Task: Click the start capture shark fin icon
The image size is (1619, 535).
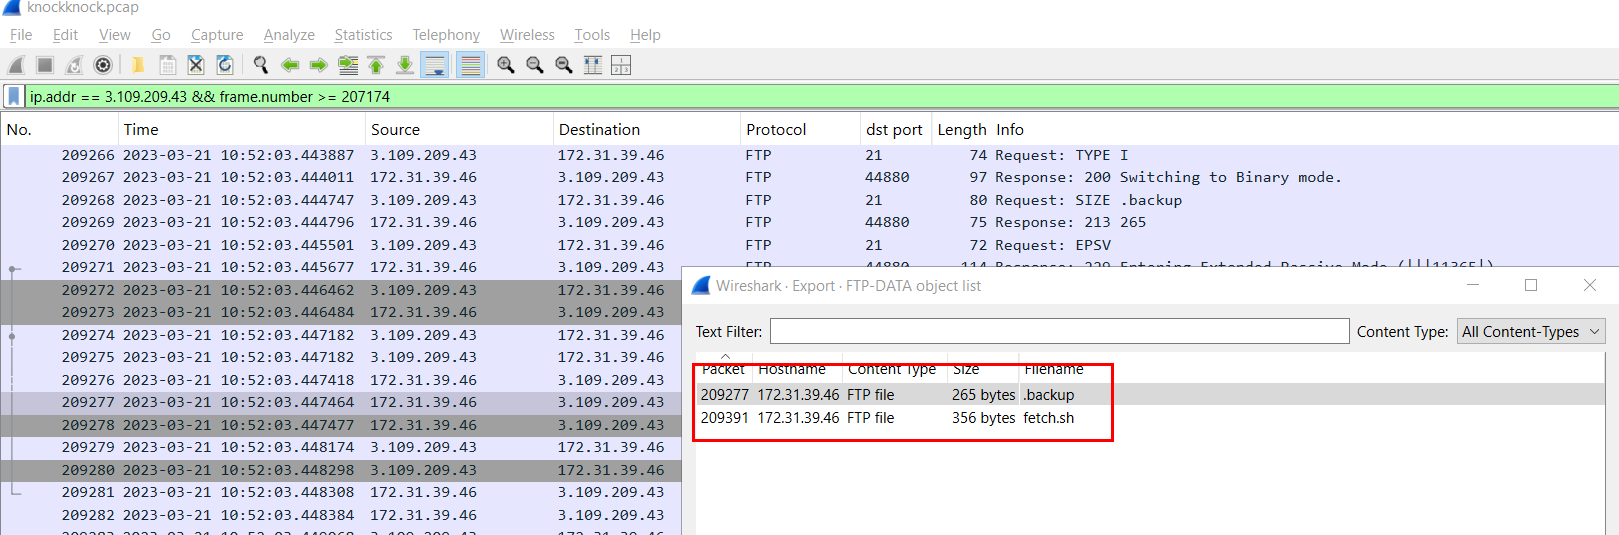Action: click(x=16, y=65)
